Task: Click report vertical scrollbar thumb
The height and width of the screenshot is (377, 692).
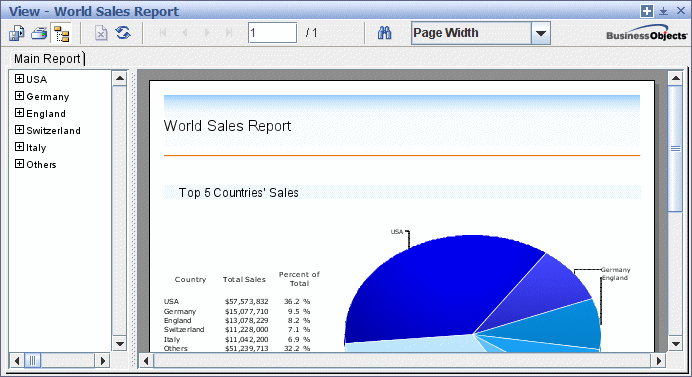Action: pyautogui.click(x=675, y=149)
